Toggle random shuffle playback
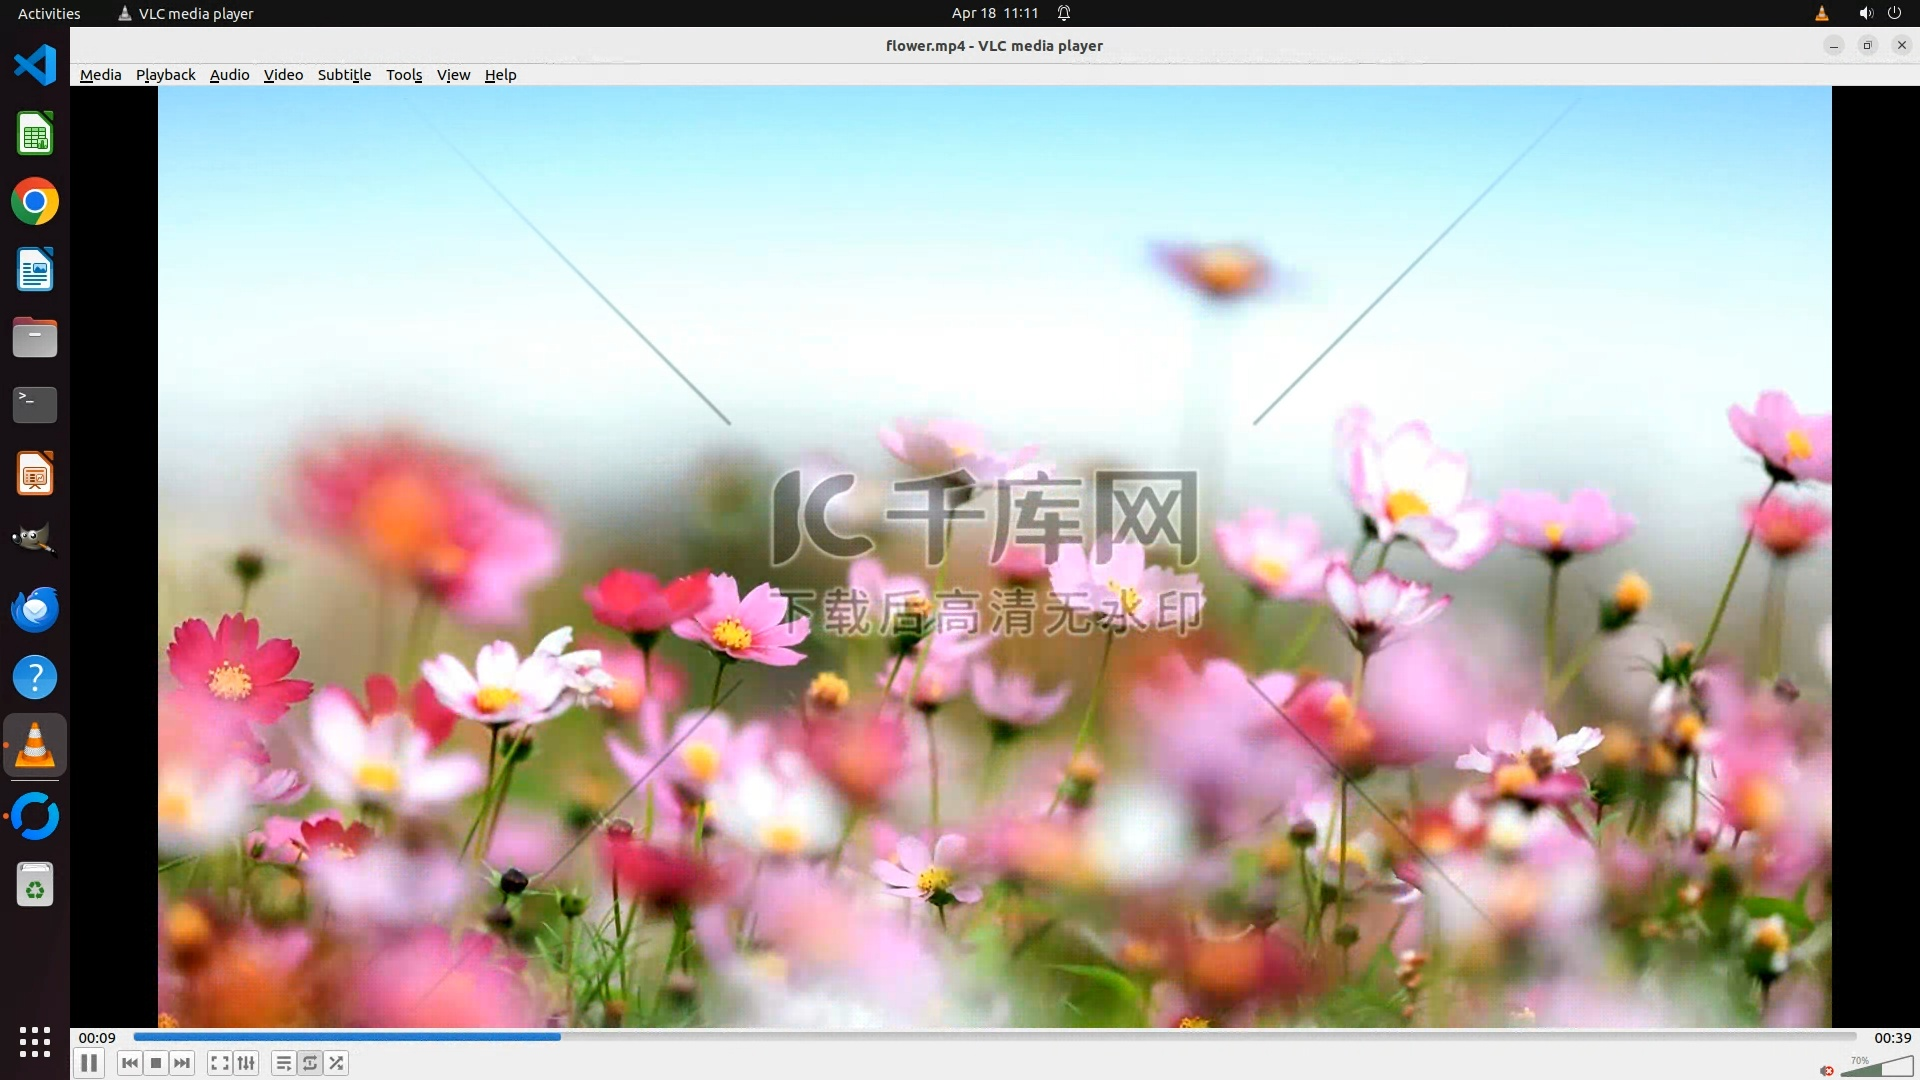The height and width of the screenshot is (1080, 1920). click(x=337, y=1063)
